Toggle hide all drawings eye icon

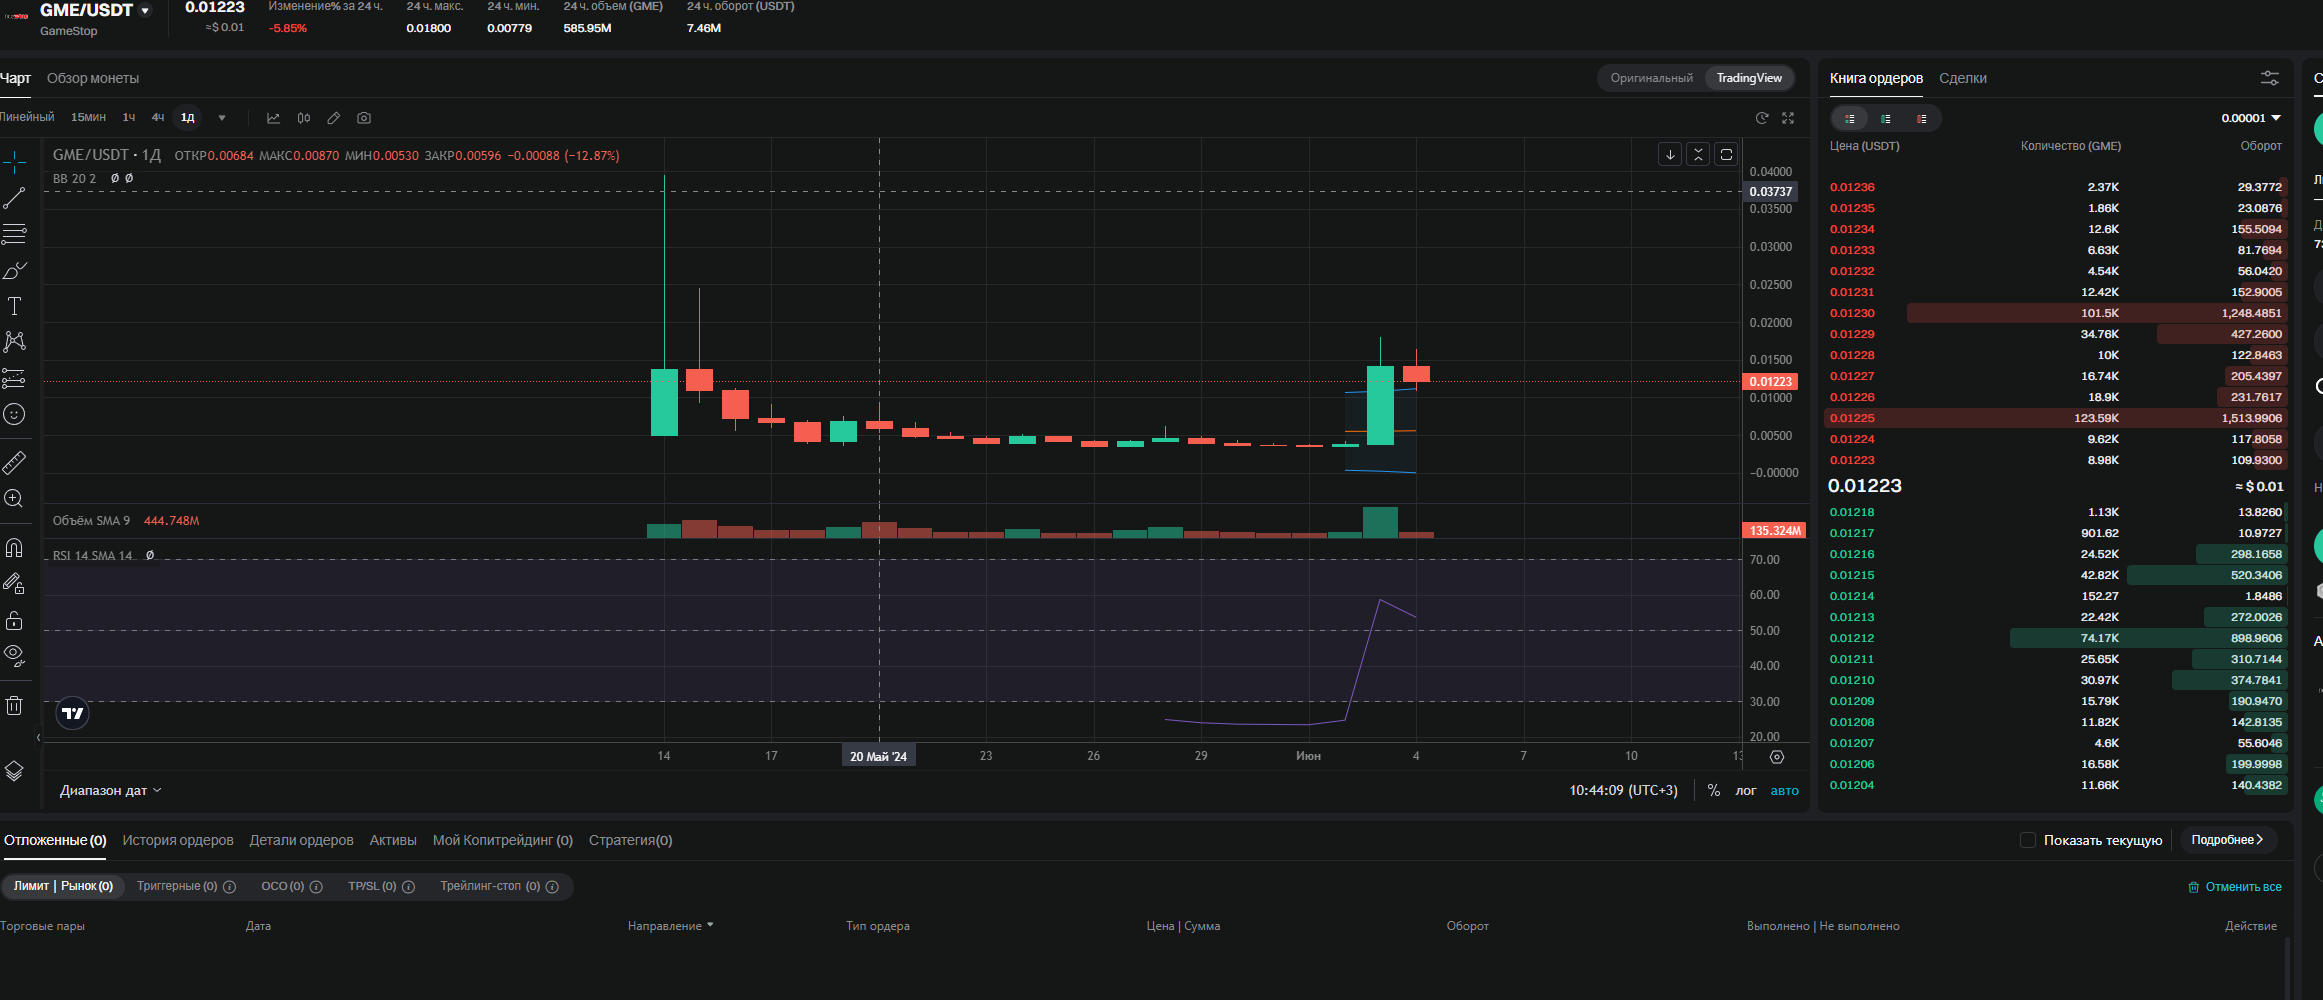pos(14,656)
